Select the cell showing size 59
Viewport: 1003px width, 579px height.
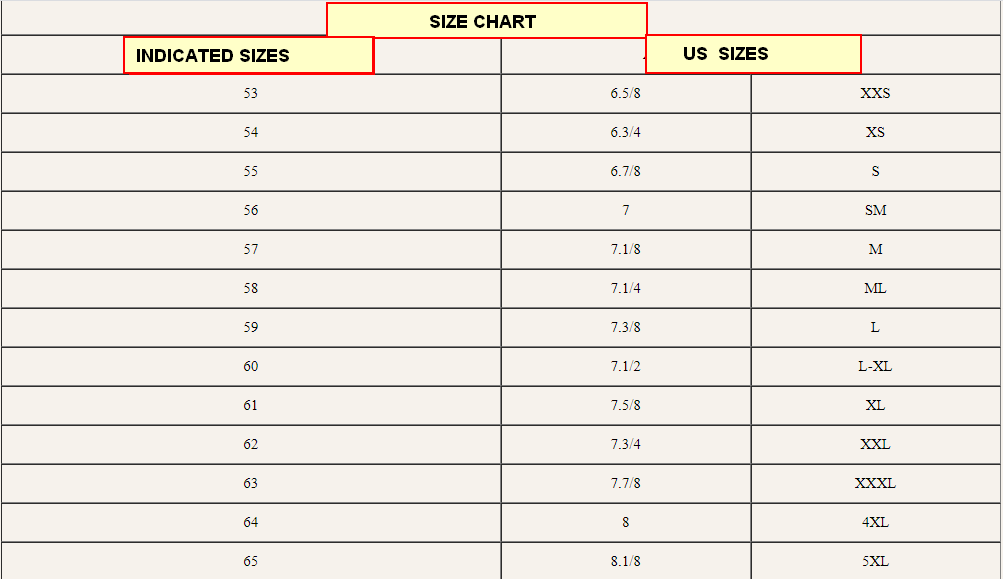[250, 328]
